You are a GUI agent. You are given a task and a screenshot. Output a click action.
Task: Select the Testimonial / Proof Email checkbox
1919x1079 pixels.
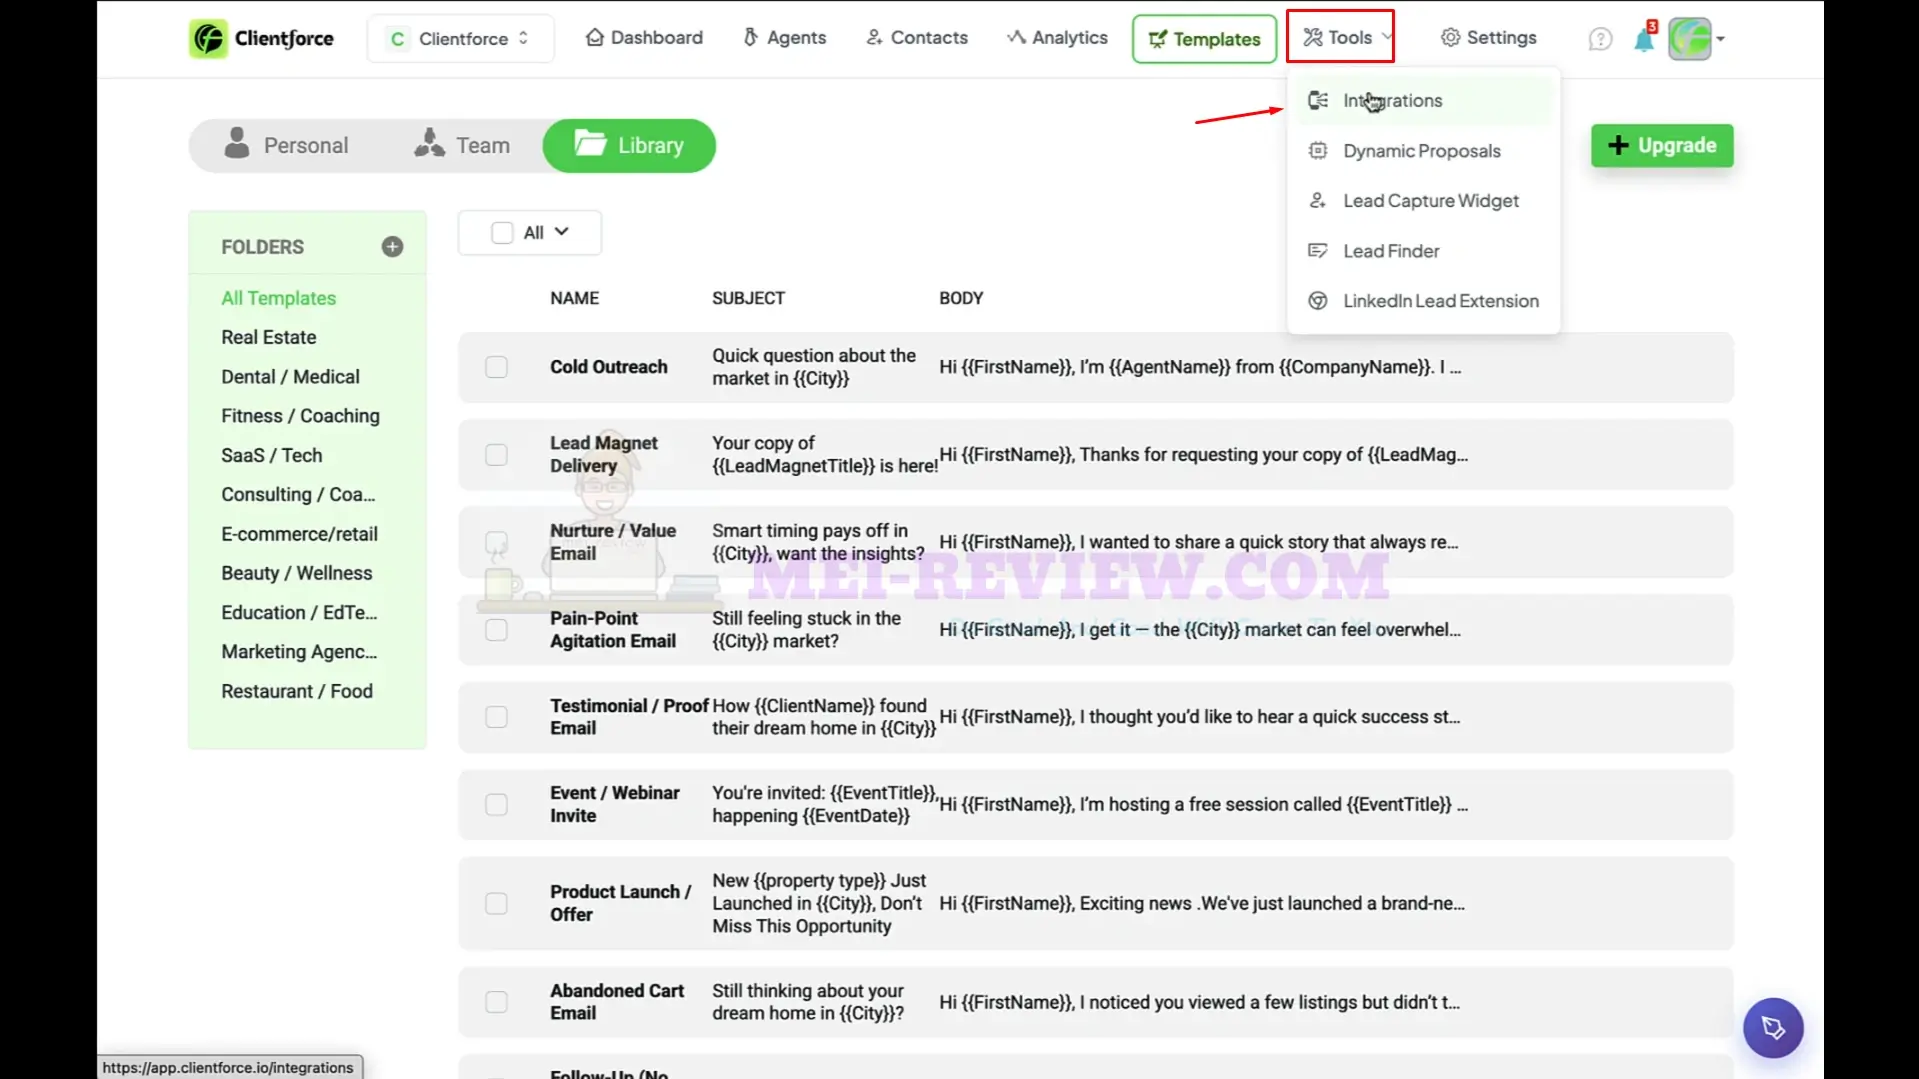(496, 717)
